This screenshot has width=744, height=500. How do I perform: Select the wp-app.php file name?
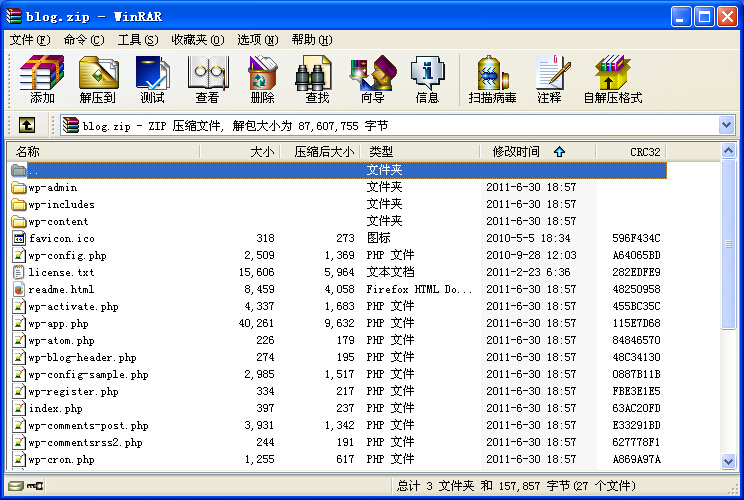pyautogui.click(x=58, y=324)
